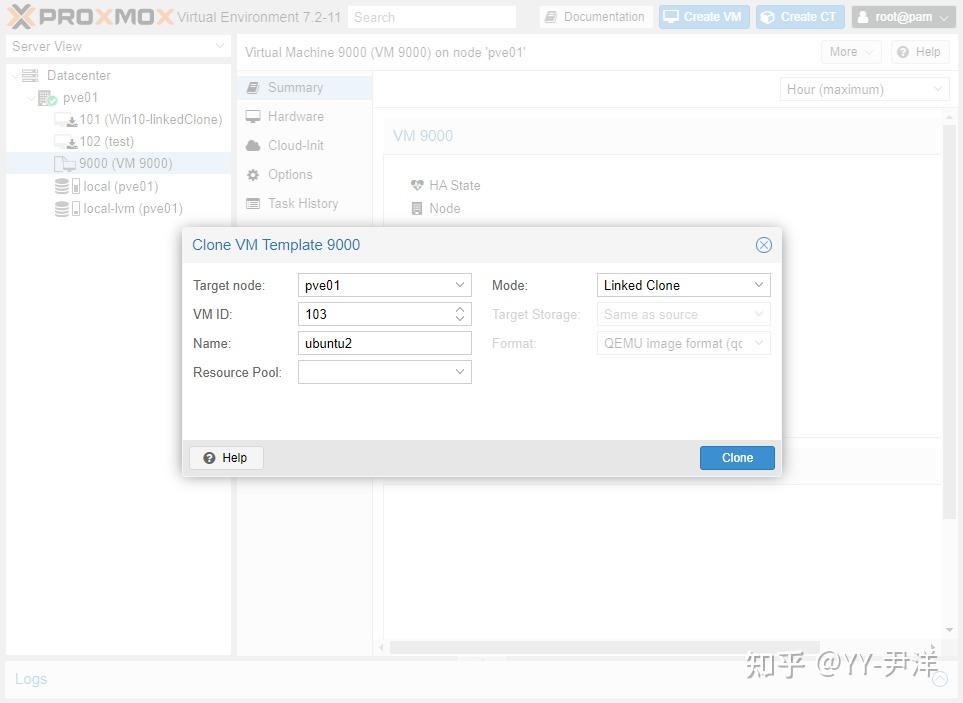Image resolution: width=963 pixels, height=703 pixels.
Task: Click Help inside the clone dialog
Action: click(226, 457)
